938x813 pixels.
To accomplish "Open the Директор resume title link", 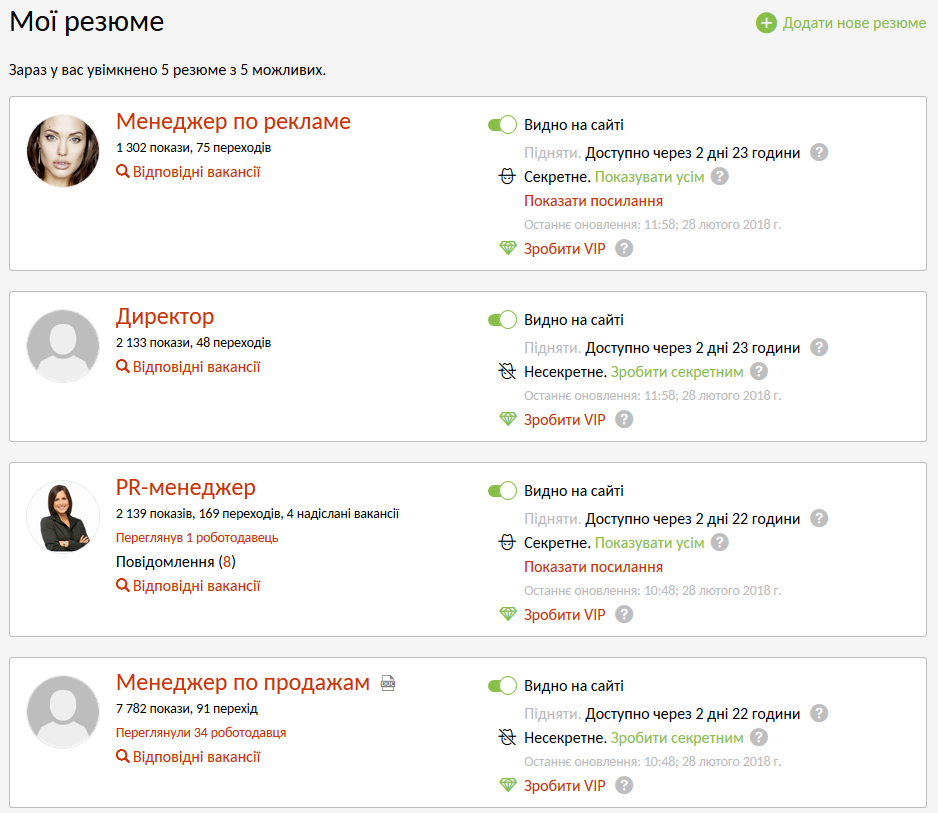I will point(165,317).
